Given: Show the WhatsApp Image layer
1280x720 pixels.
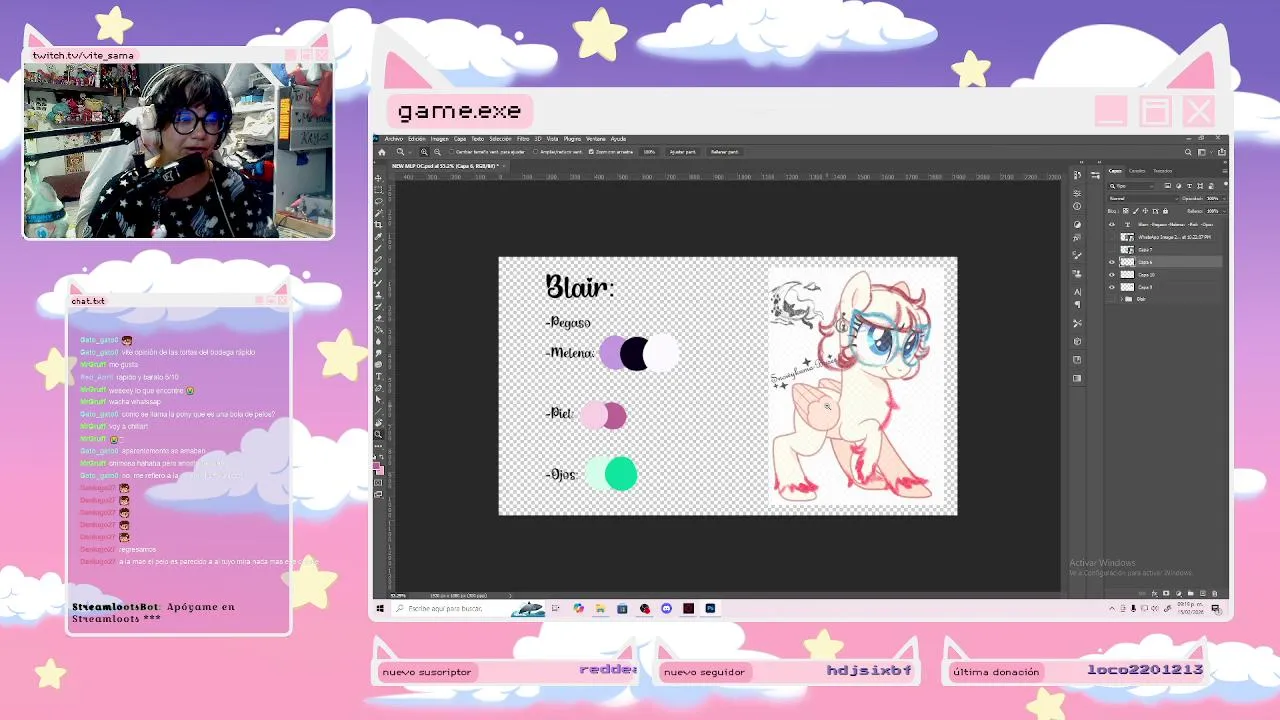Looking at the screenshot, I should [x=1112, y=237].
